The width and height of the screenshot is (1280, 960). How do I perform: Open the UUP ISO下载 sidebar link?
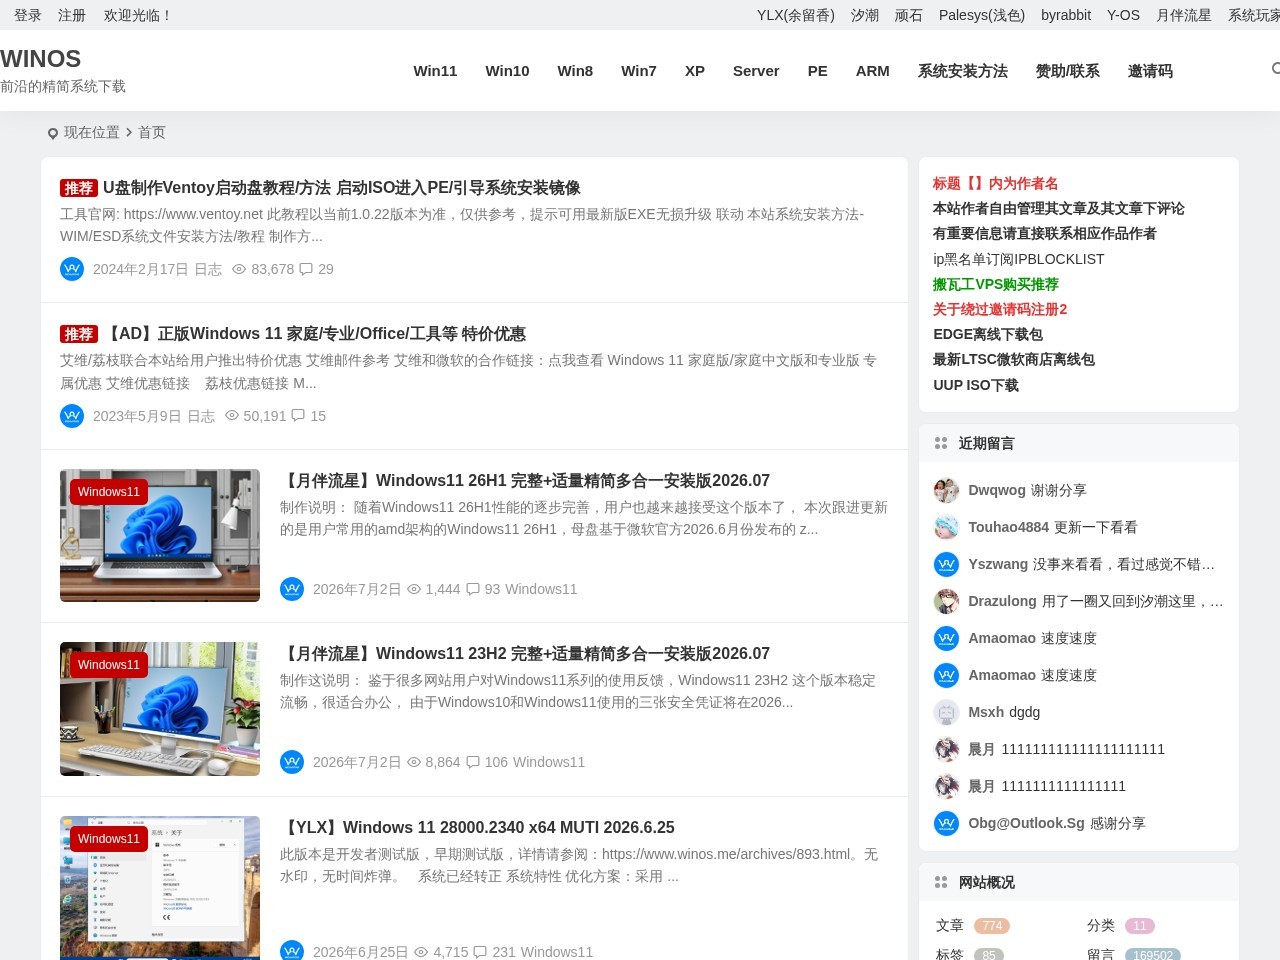click(x=976, y=385)
